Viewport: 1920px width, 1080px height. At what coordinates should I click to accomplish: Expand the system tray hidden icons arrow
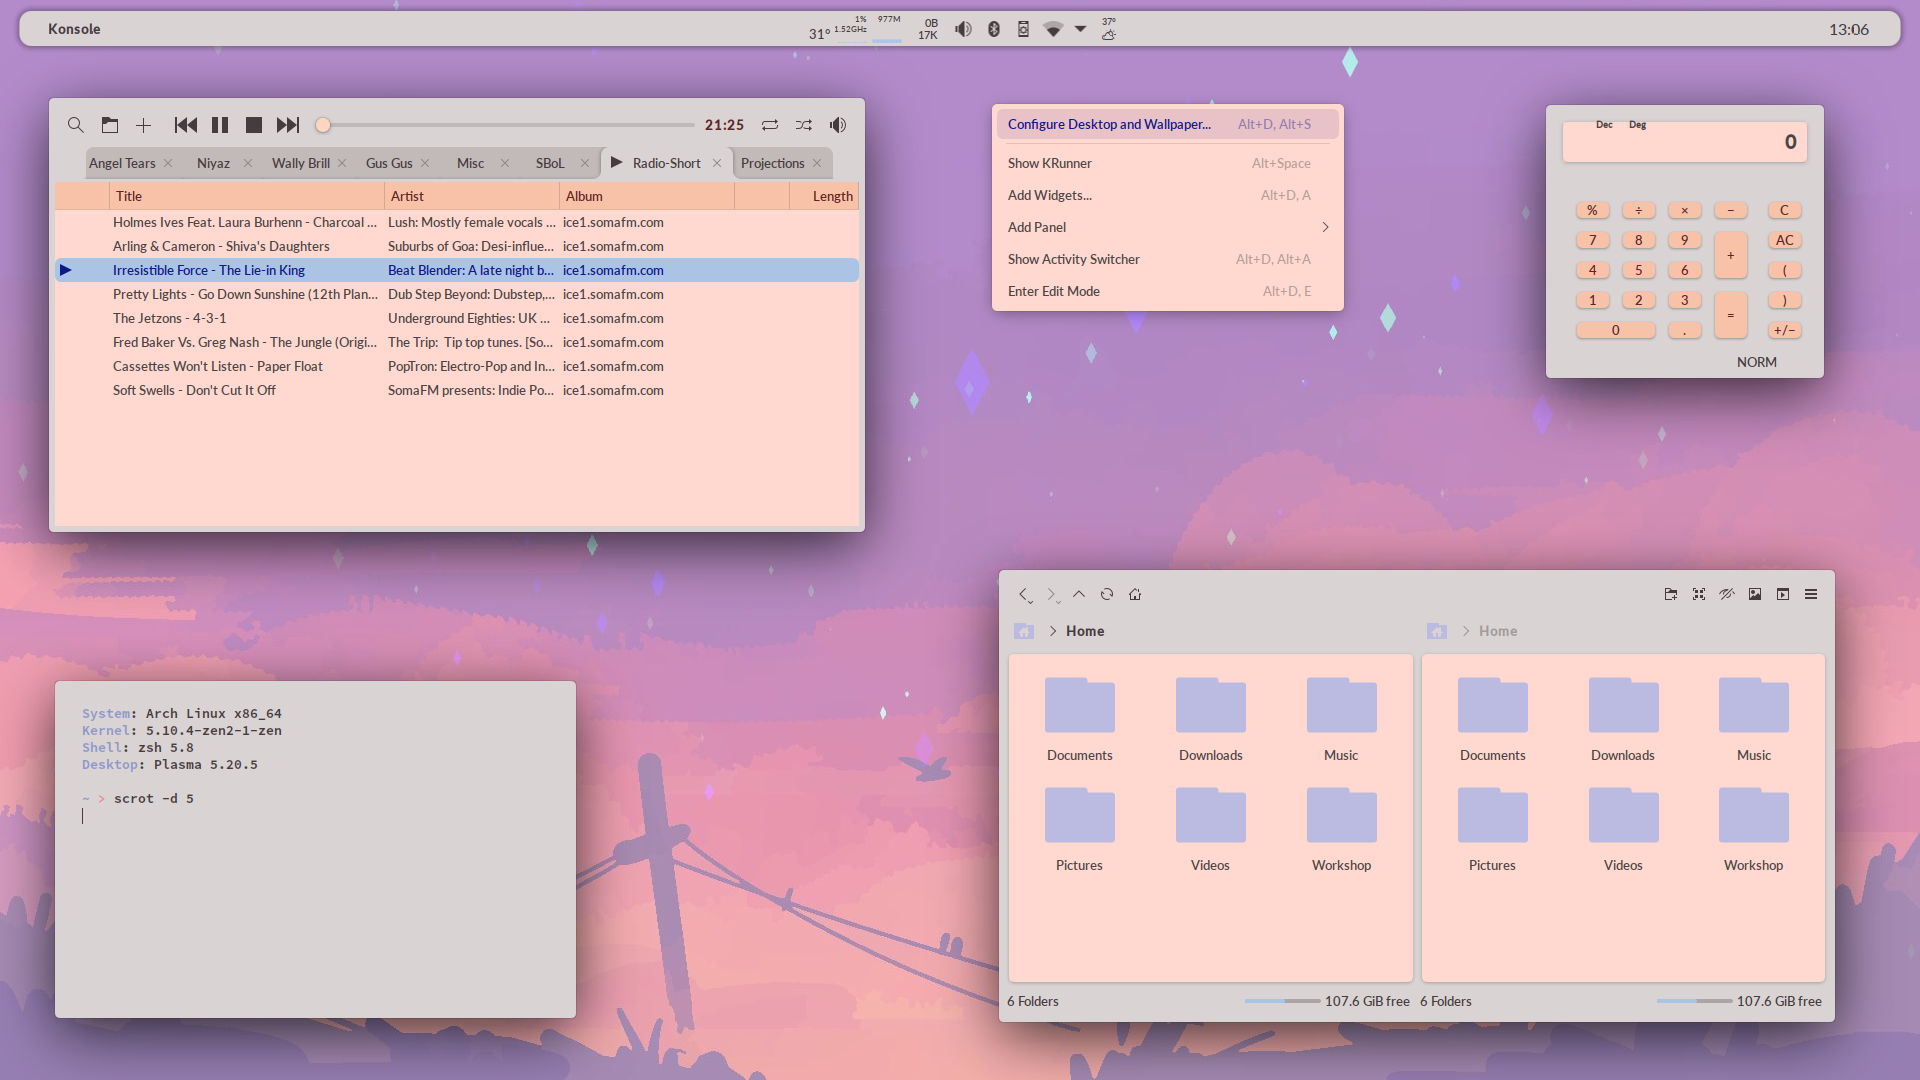coord(1081,29)
